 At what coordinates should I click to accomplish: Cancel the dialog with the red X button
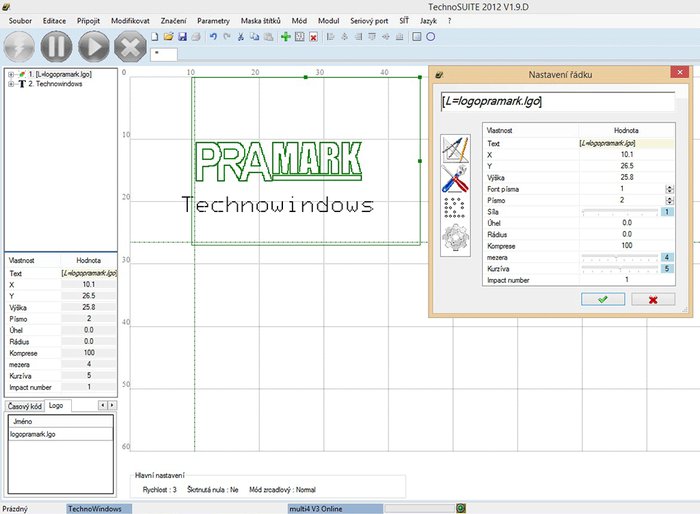(653, 299)
